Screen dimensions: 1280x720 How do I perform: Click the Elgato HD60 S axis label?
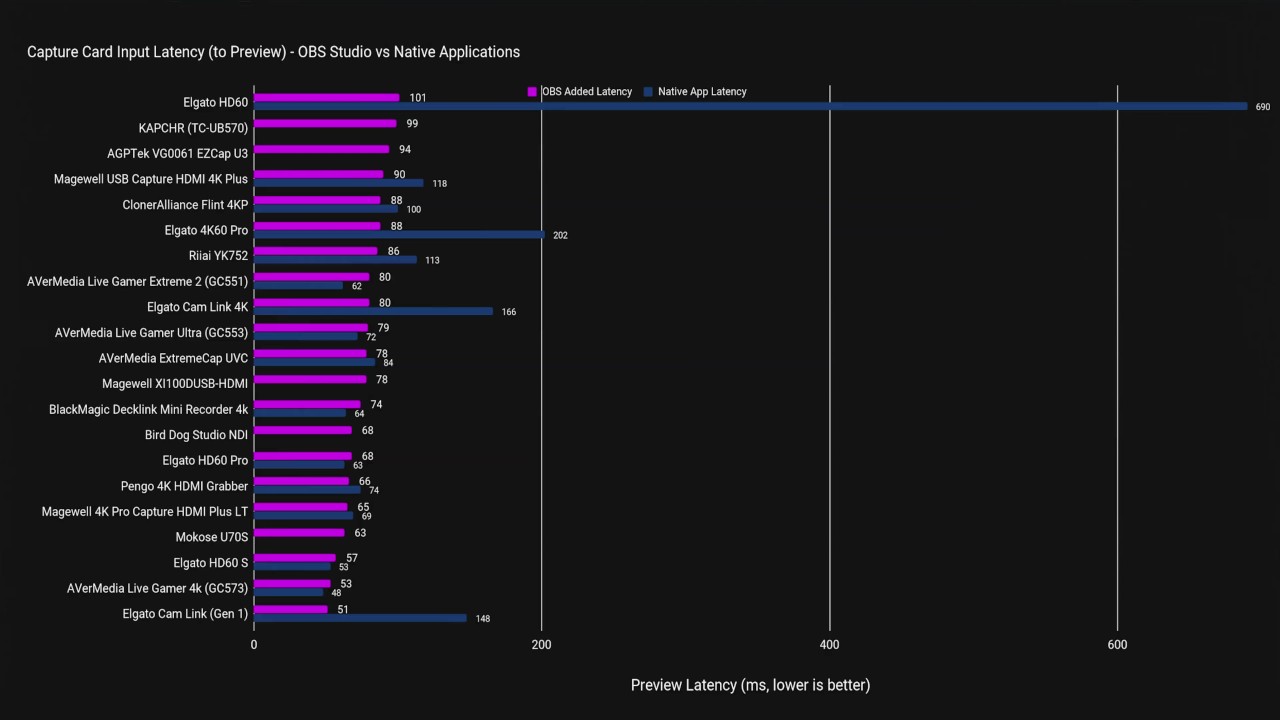[211, 563]
